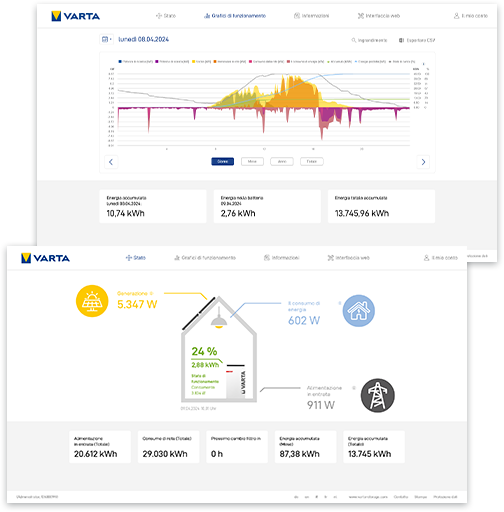Open Informazioni tab in upper window
This screenshot has height=512, width=504.
(x=311, y=16)
